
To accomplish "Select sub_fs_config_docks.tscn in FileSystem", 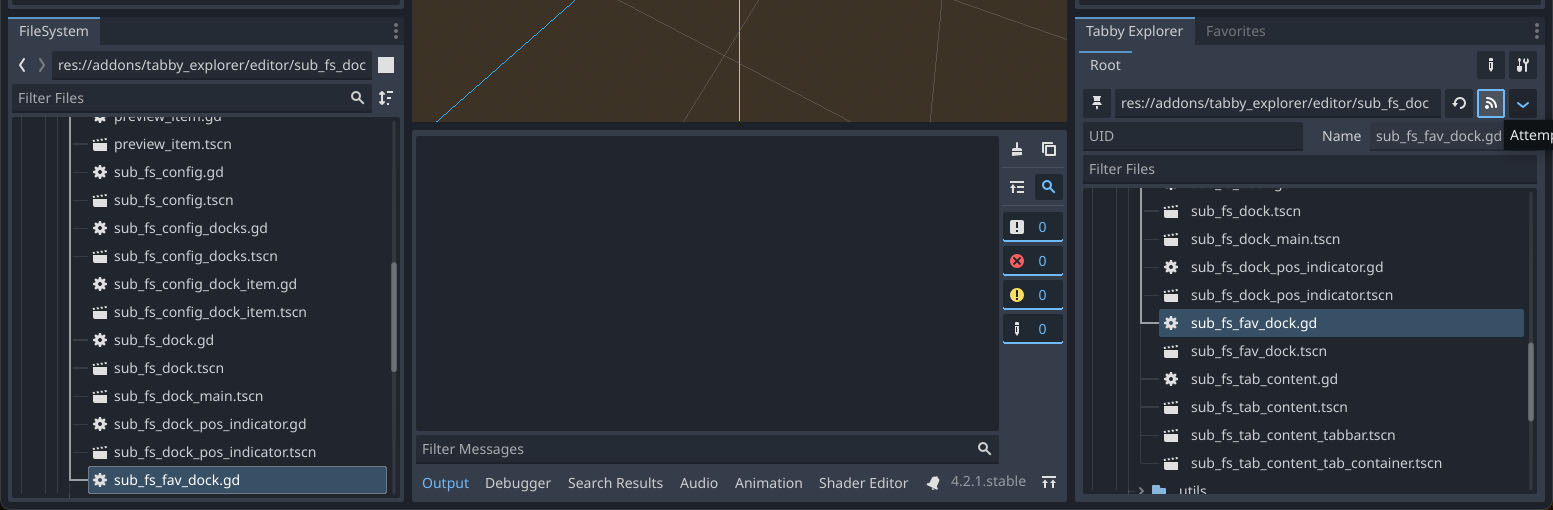I will [x=196, y=256].
